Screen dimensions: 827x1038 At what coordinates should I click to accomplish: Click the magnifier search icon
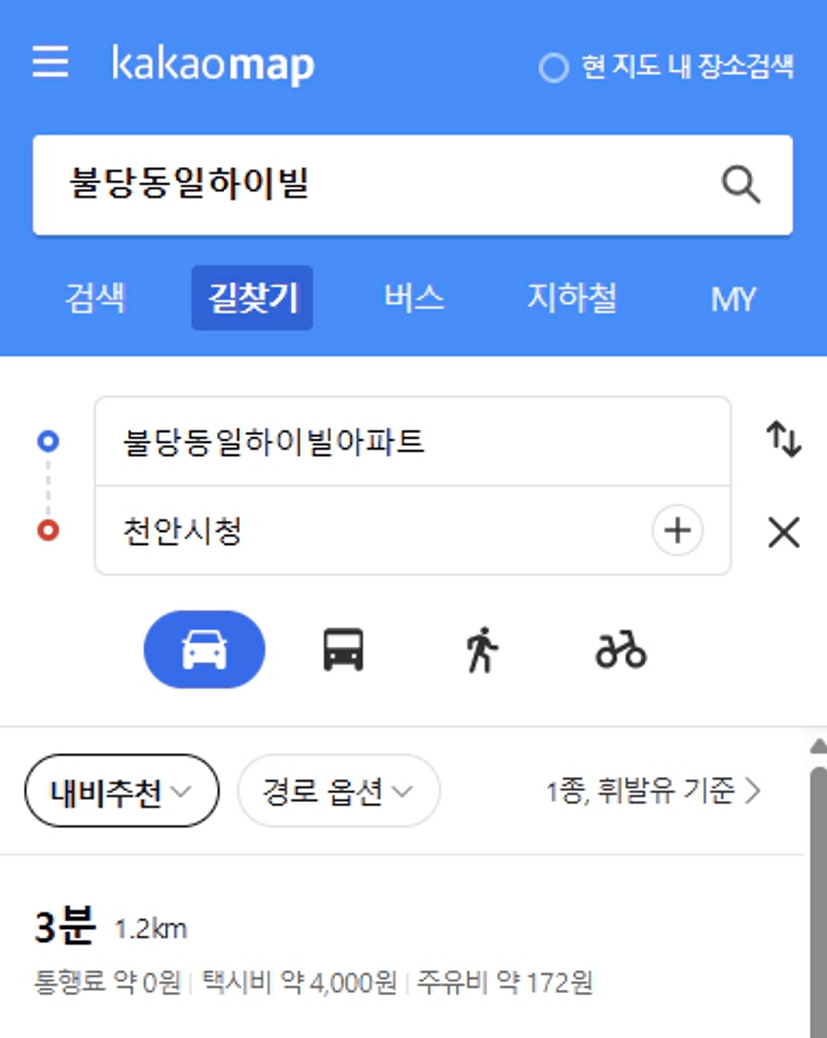tap(740, 184)
